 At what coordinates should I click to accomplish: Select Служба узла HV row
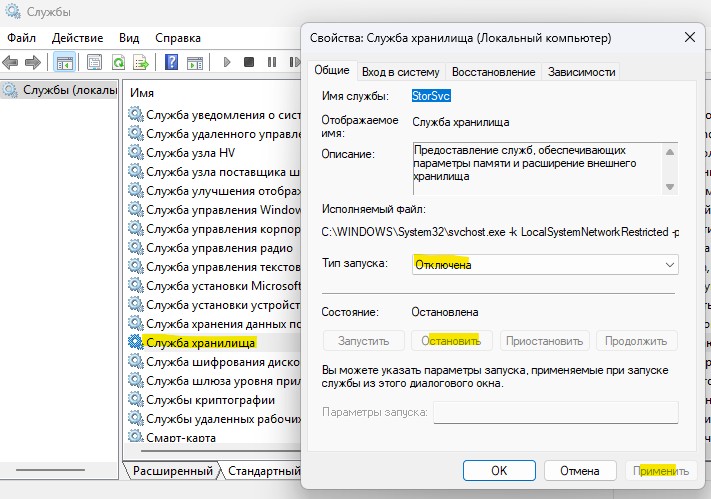pyautogui.click(x=214, y=153)
